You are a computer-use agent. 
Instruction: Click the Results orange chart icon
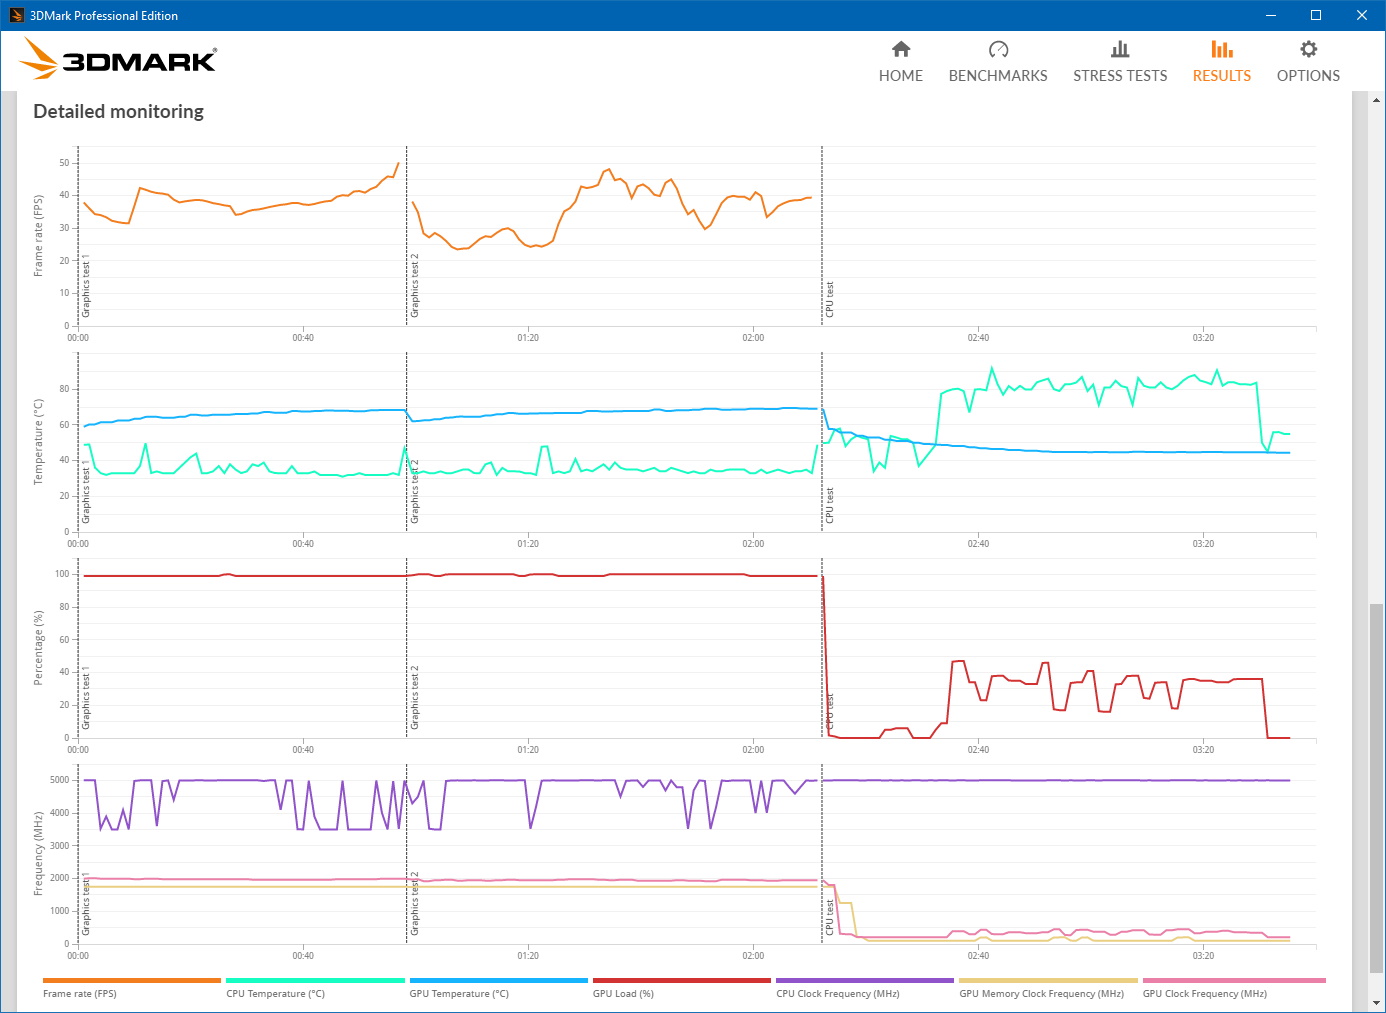coord(1221,49)
